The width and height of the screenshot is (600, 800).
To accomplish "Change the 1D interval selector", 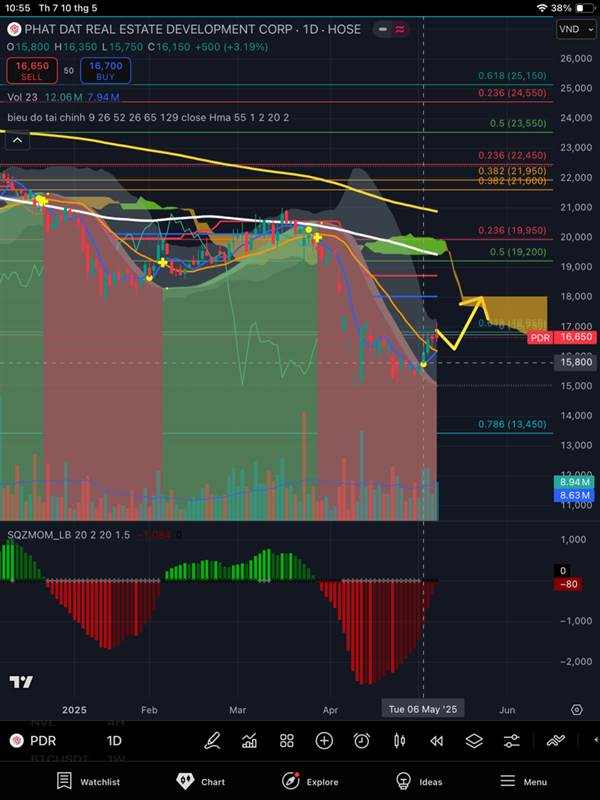I will [114, 740].
